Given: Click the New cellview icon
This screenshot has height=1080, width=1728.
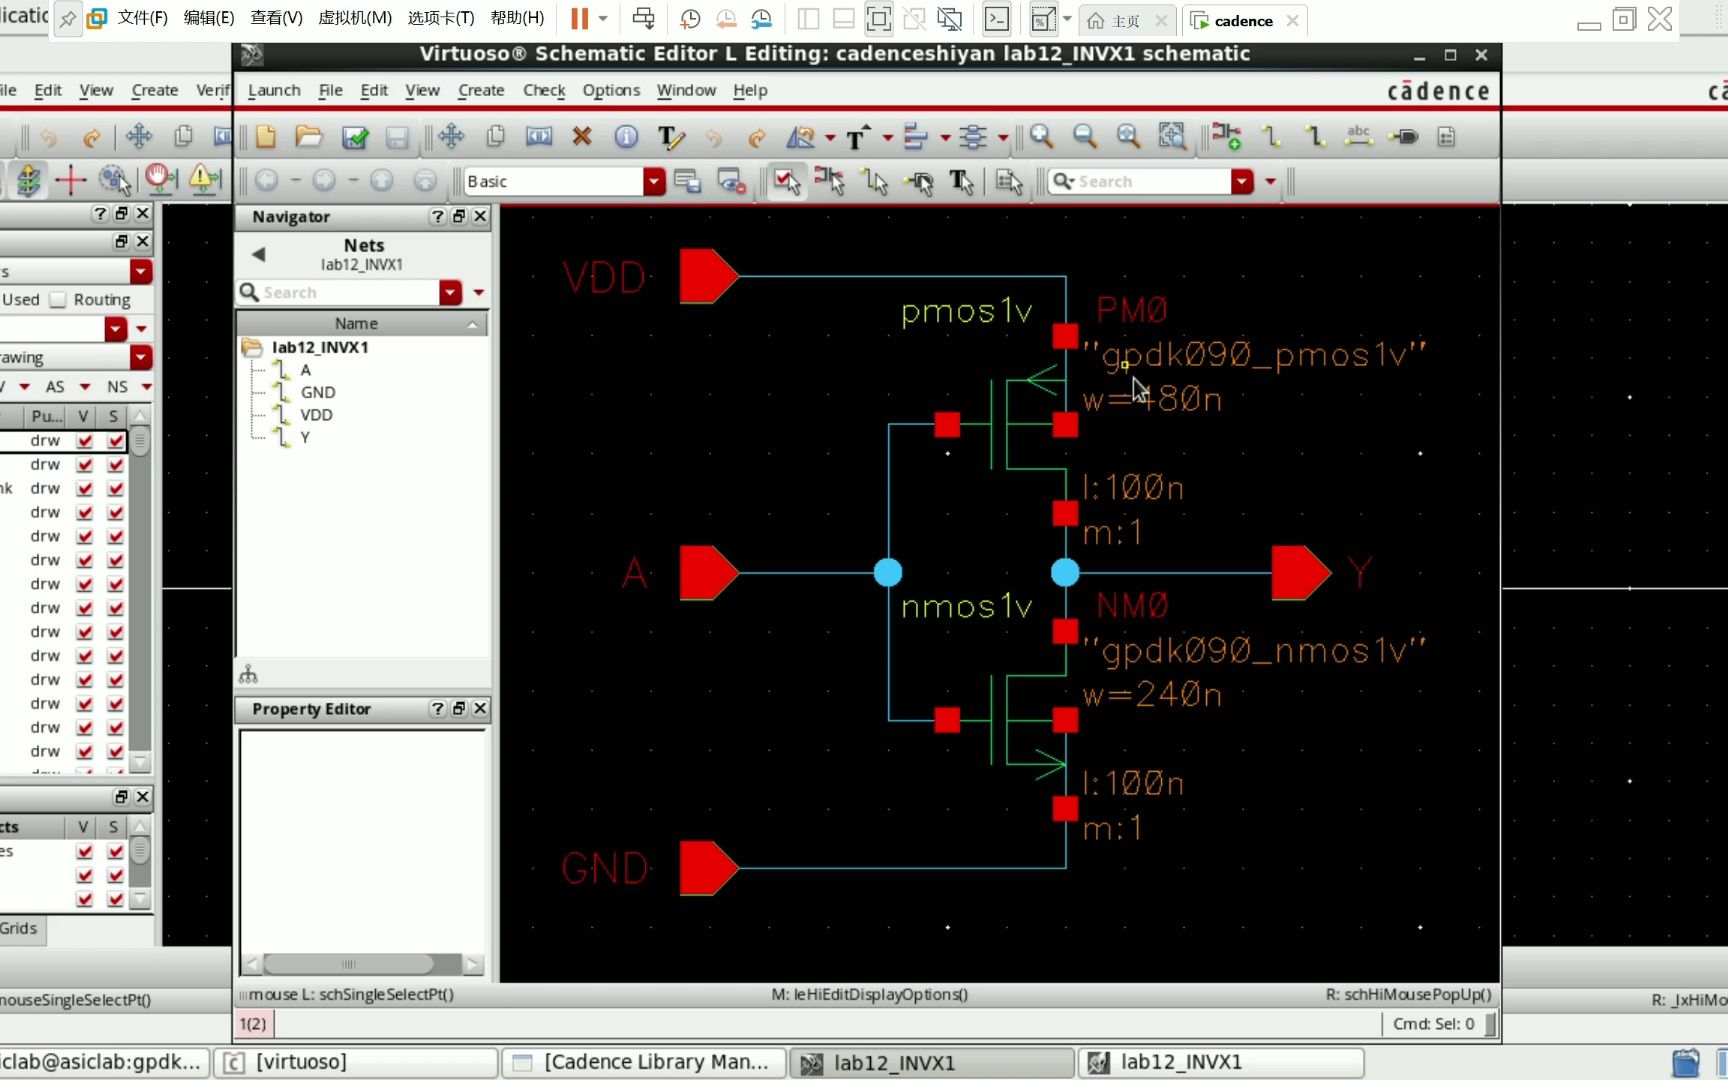Looking at the screenshot, I should (x=266, y=136).
